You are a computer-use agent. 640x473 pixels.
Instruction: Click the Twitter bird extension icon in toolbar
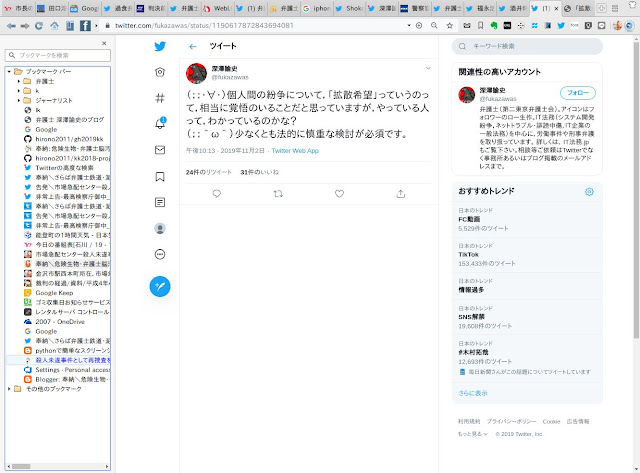[561, 25]
